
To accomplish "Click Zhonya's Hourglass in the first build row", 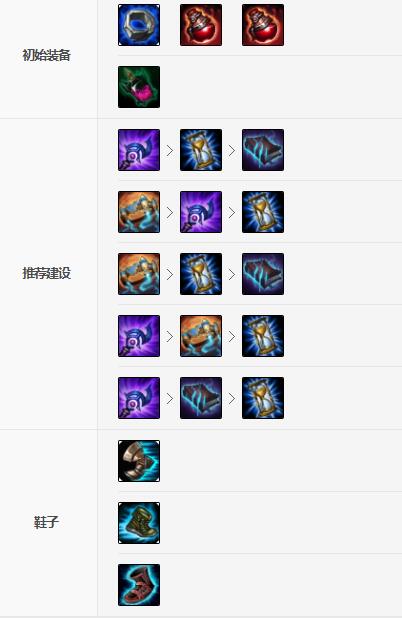I will tap(201, 150).
